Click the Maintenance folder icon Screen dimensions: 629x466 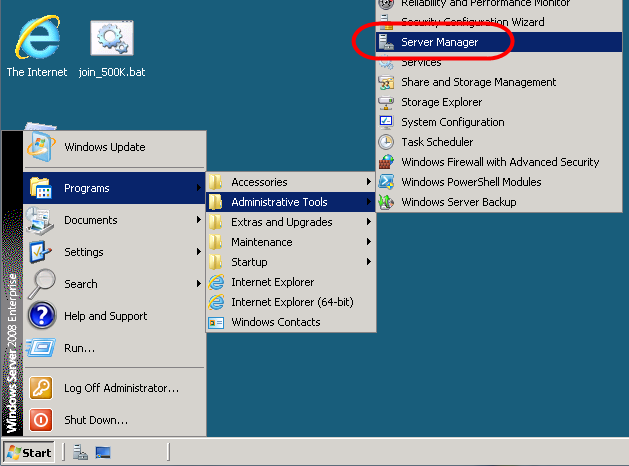click(x=215, y=242)
